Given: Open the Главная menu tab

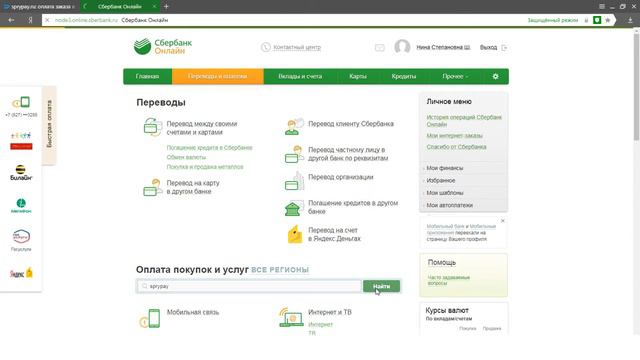Looking at the screenshot, I should (x=147, y=76).
